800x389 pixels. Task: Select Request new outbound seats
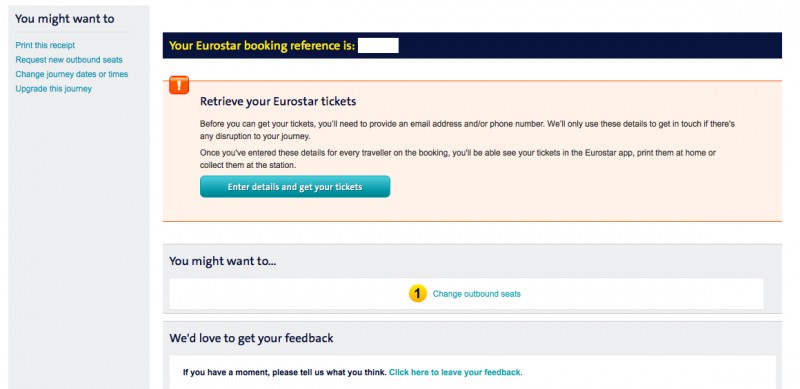(69, 60)
